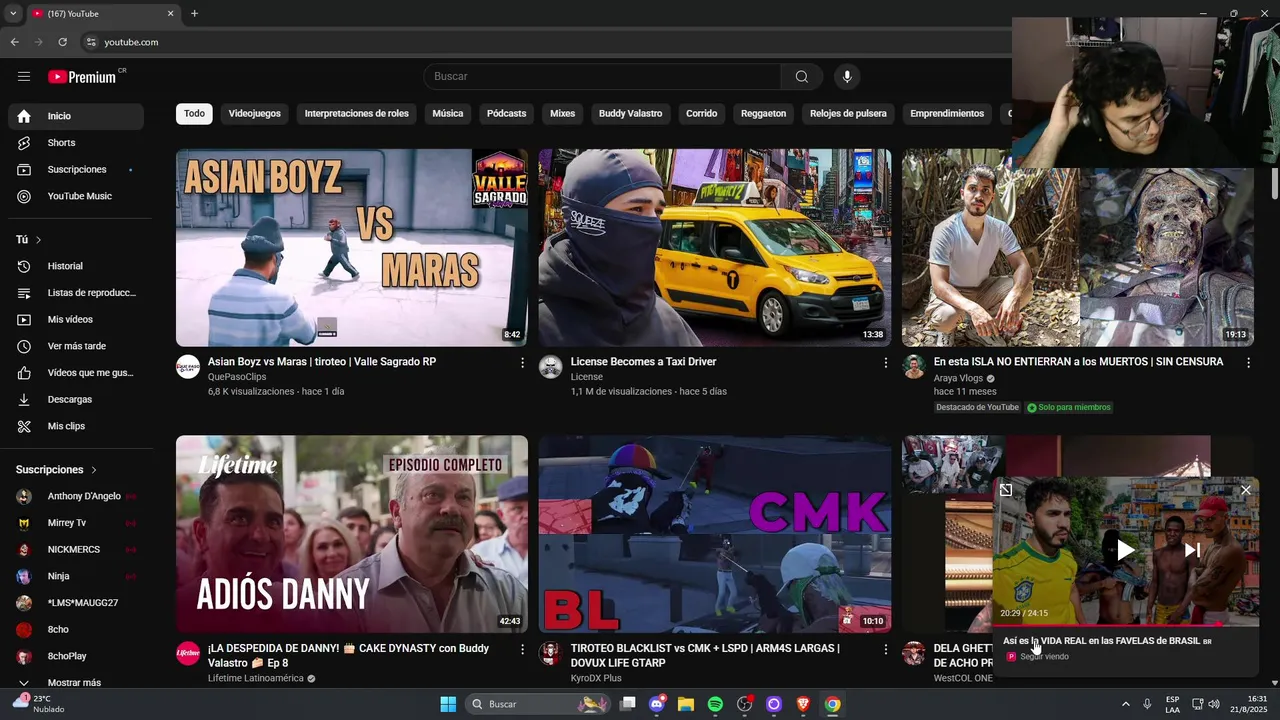Open Anthony D'Angelo subscription channel
1280x720 pixels.
tap(76, 496)
